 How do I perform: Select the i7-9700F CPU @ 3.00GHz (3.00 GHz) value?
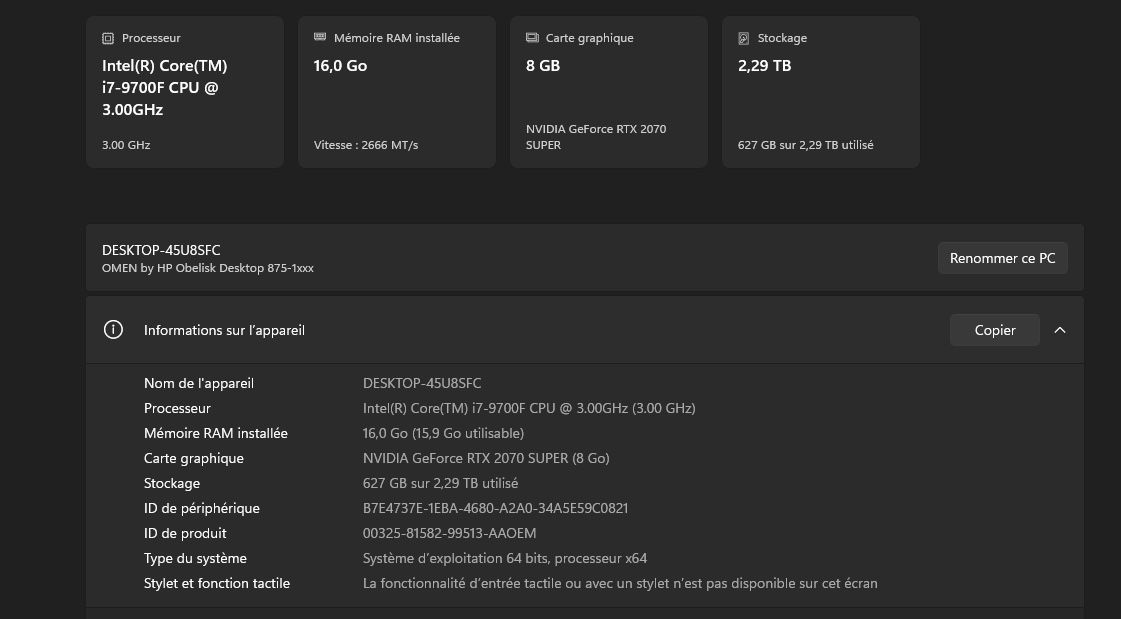pos(529,408)
